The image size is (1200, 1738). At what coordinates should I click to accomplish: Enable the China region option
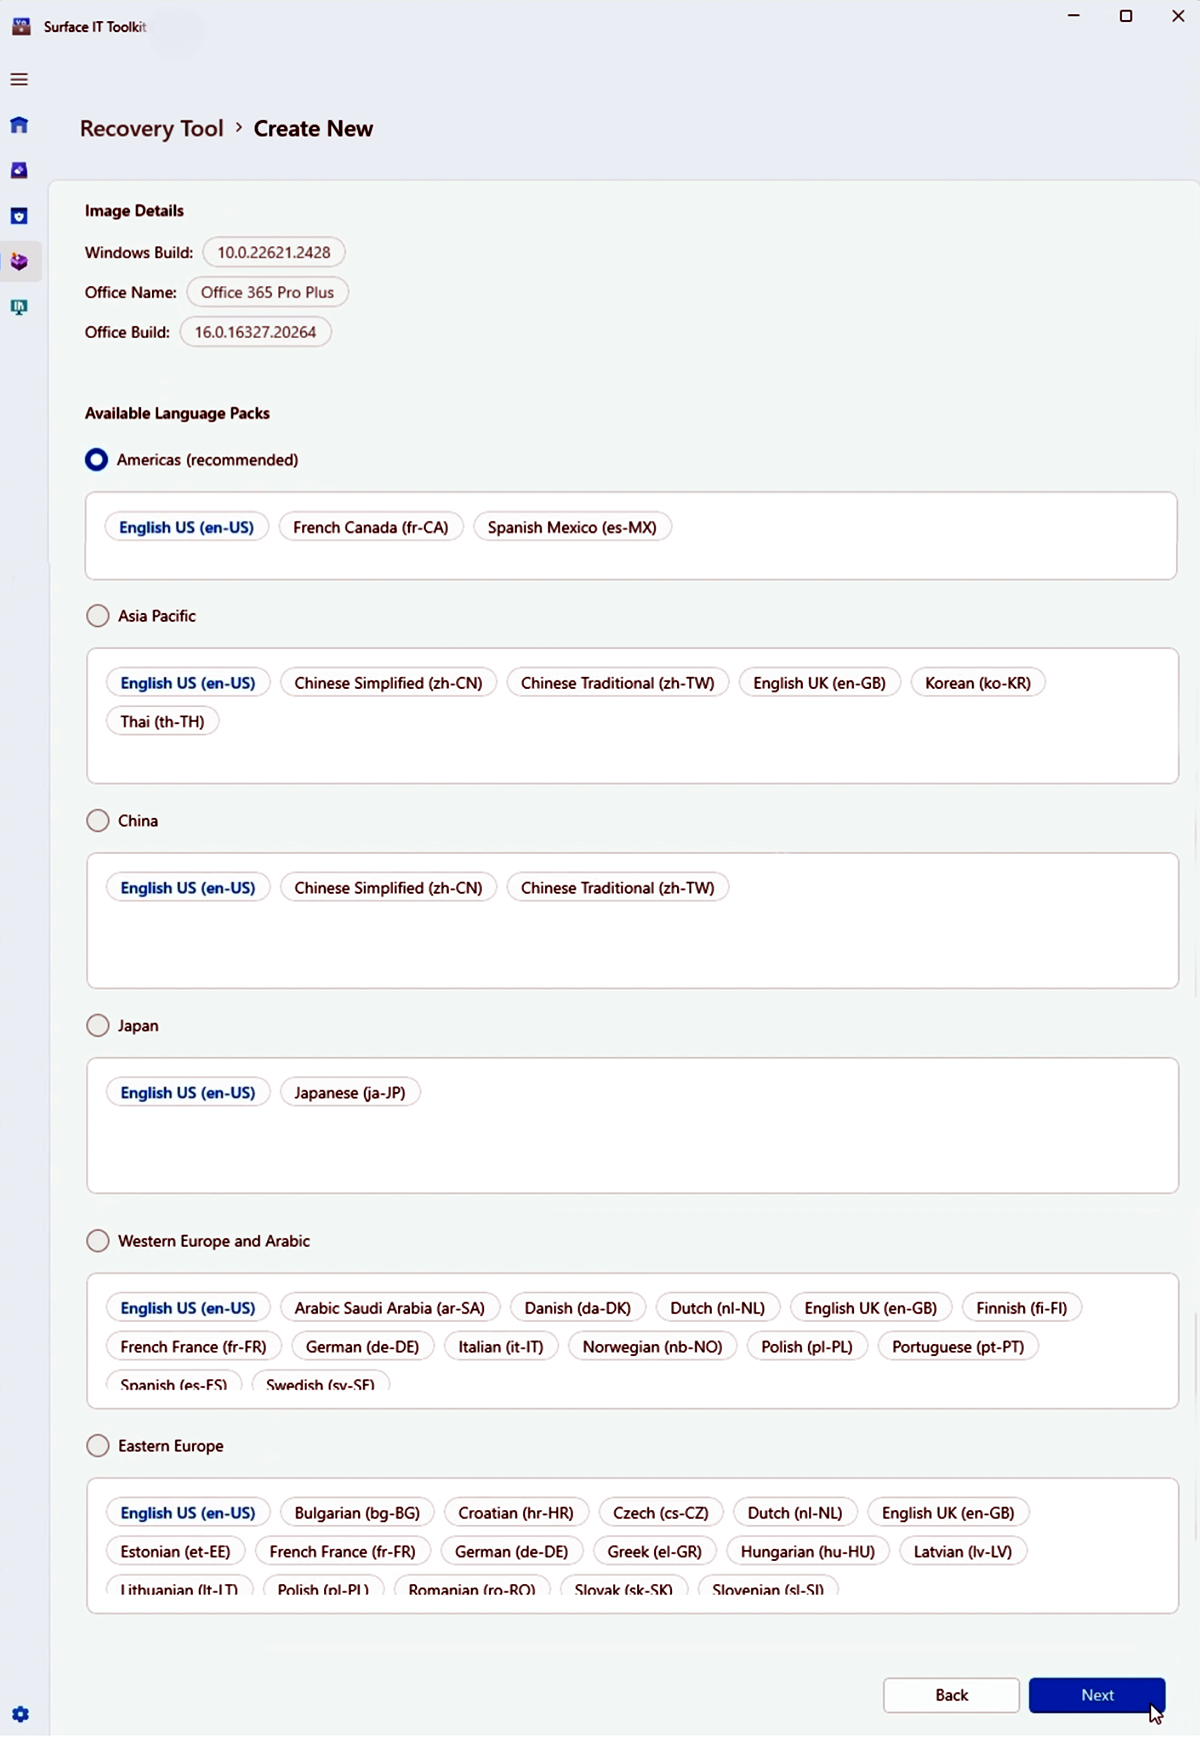pos(97,820)
